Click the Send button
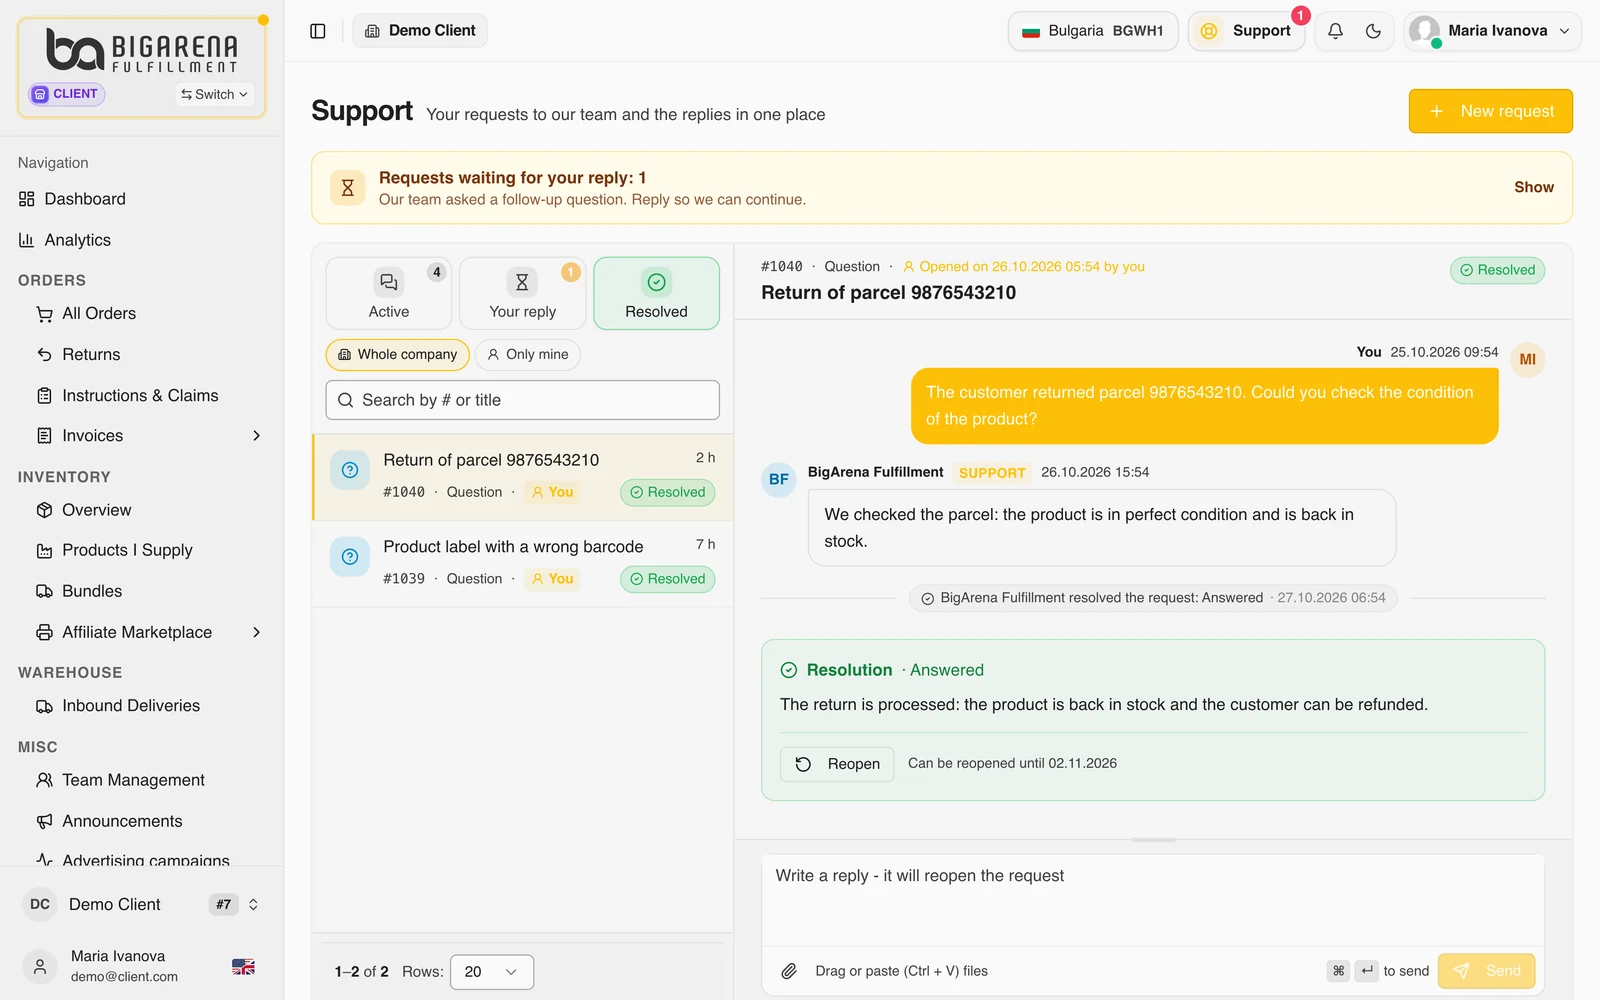Screen dimensions: 1600x1000 1486,971
